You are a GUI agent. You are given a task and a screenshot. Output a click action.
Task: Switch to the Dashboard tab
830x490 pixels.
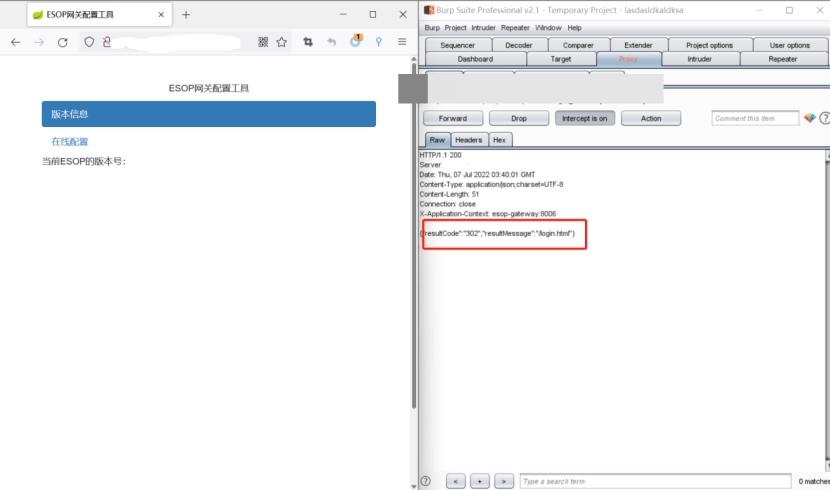pyautogui.click(x=475, y=59)
